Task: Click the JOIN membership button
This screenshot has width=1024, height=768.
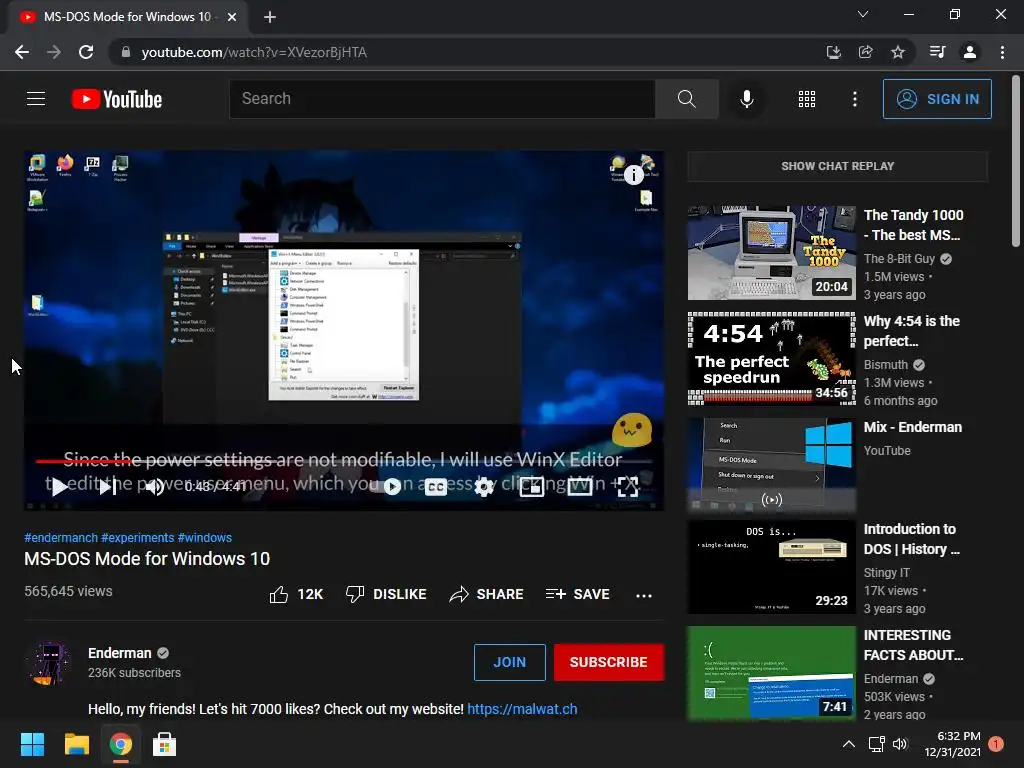Action: [x=509, y=662]
